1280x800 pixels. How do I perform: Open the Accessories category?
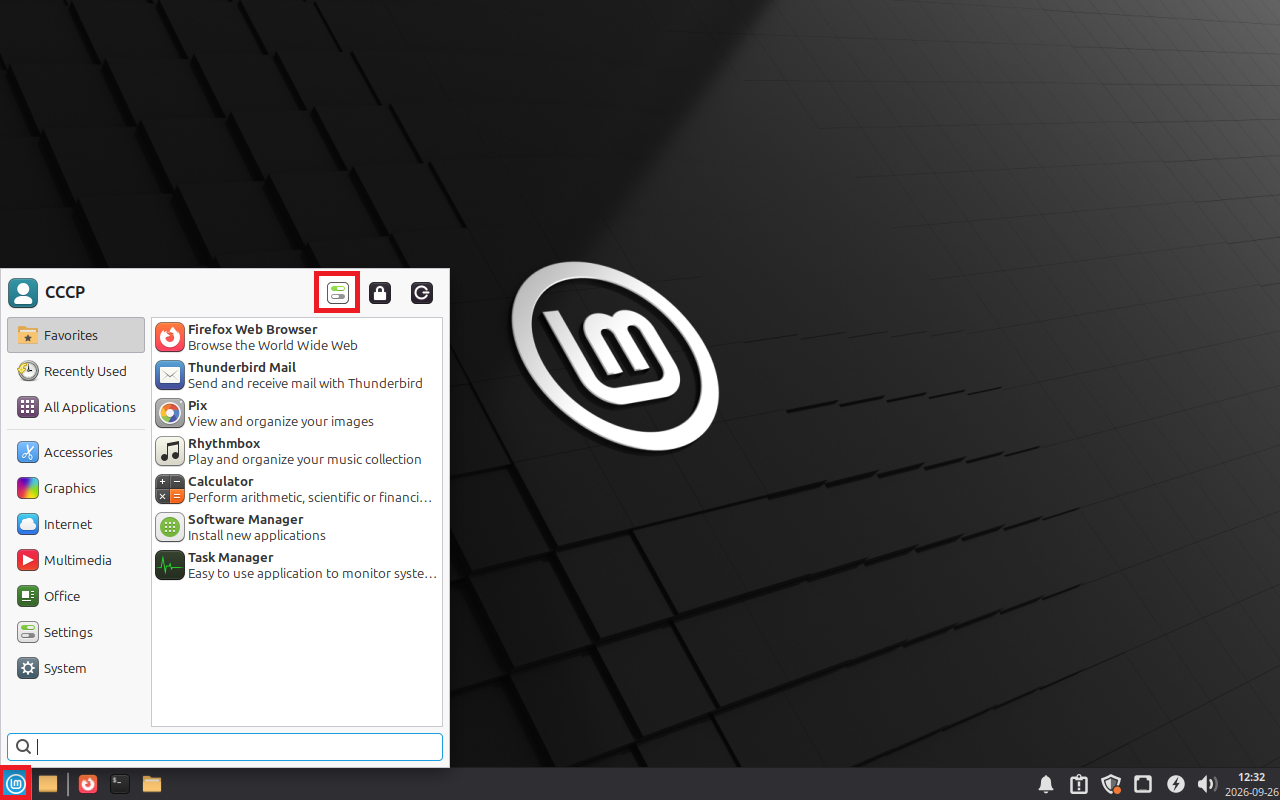pos(76,452)
